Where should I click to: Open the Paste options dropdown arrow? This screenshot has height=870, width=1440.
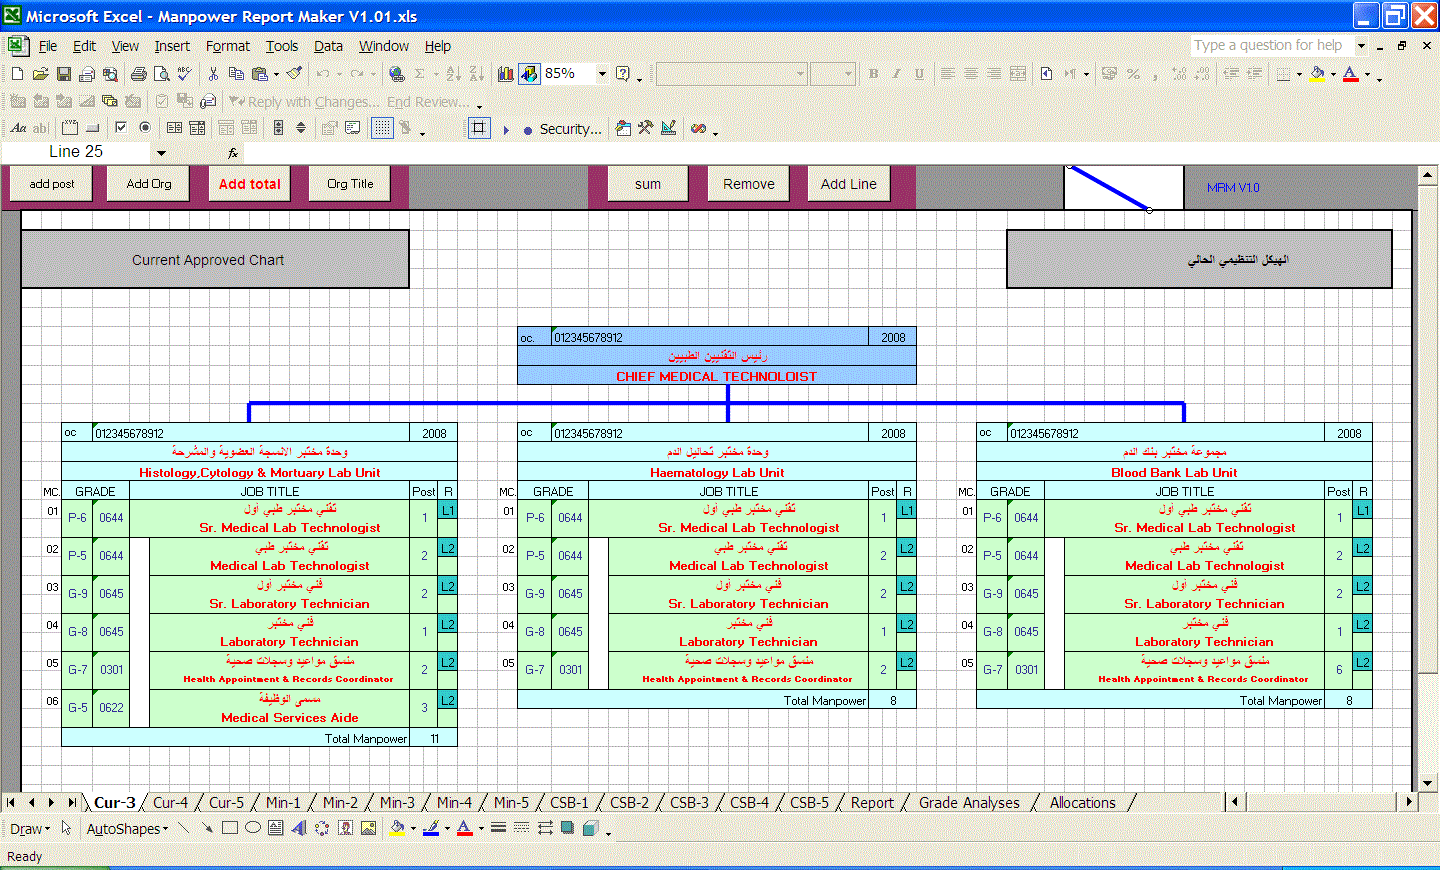tap(276, 74)
